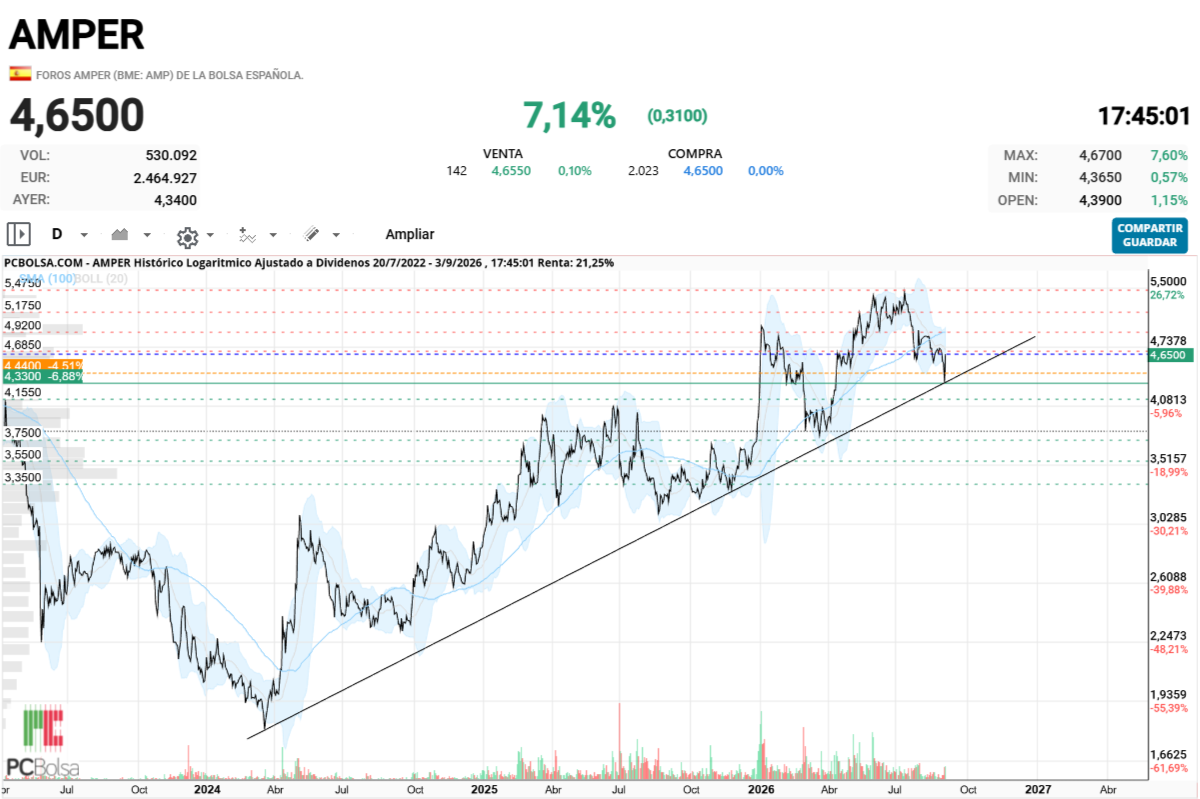1200x799 pixels.
Task: Click the chart header title text
Action: [x=309, y=263]
